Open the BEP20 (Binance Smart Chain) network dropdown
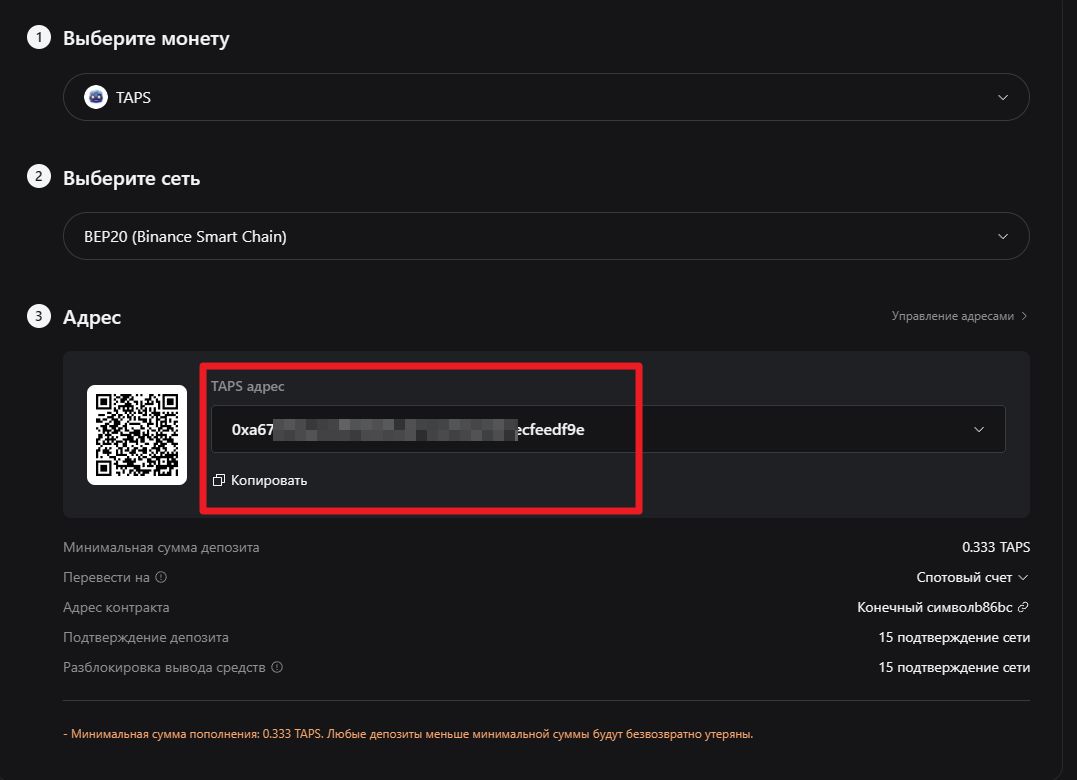 click(x=545, y=237)
